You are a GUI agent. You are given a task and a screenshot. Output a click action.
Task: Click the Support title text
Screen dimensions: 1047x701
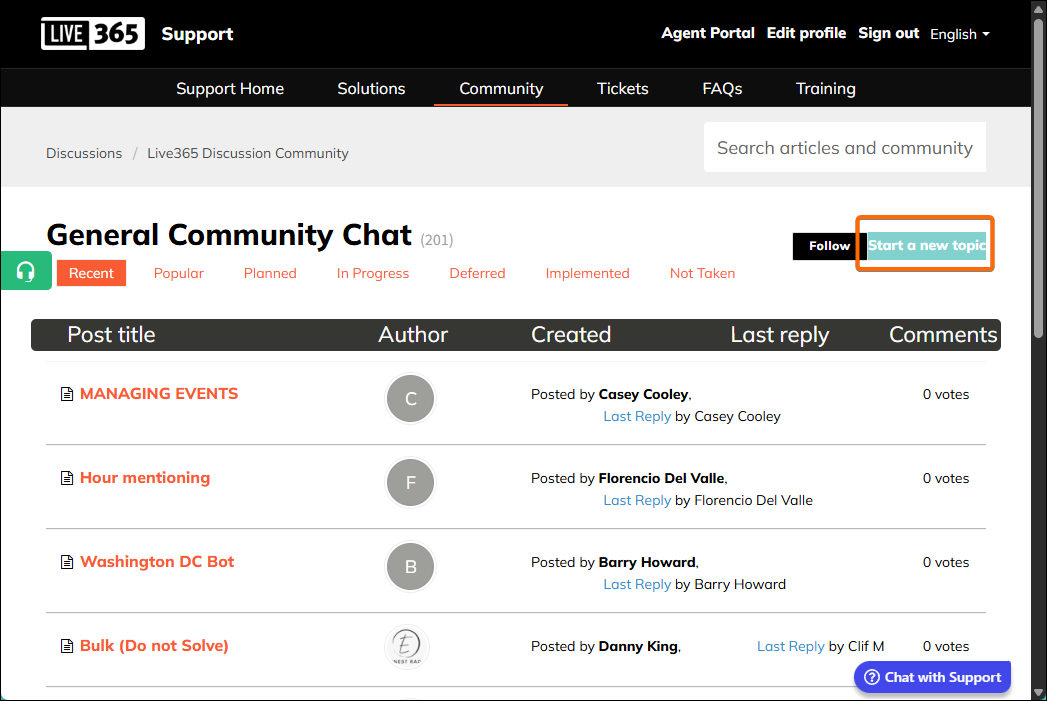coord(197,34)
